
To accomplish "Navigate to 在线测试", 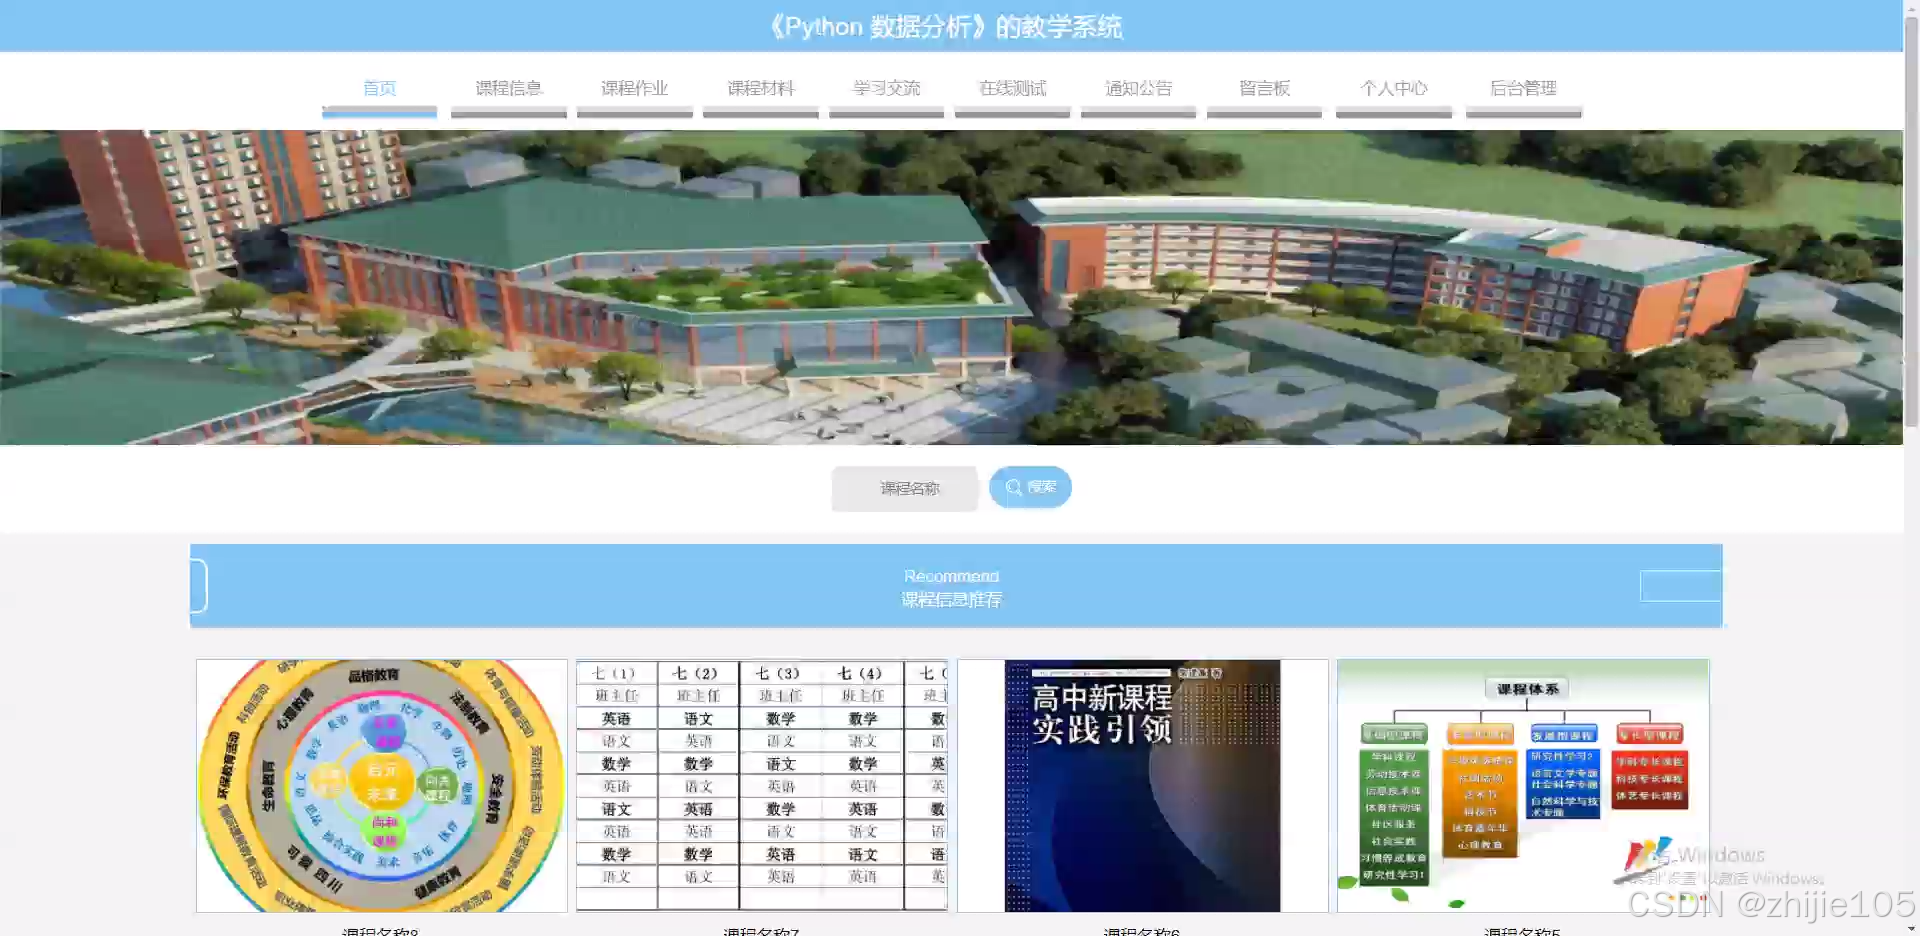I will [x=1012, y=88].
